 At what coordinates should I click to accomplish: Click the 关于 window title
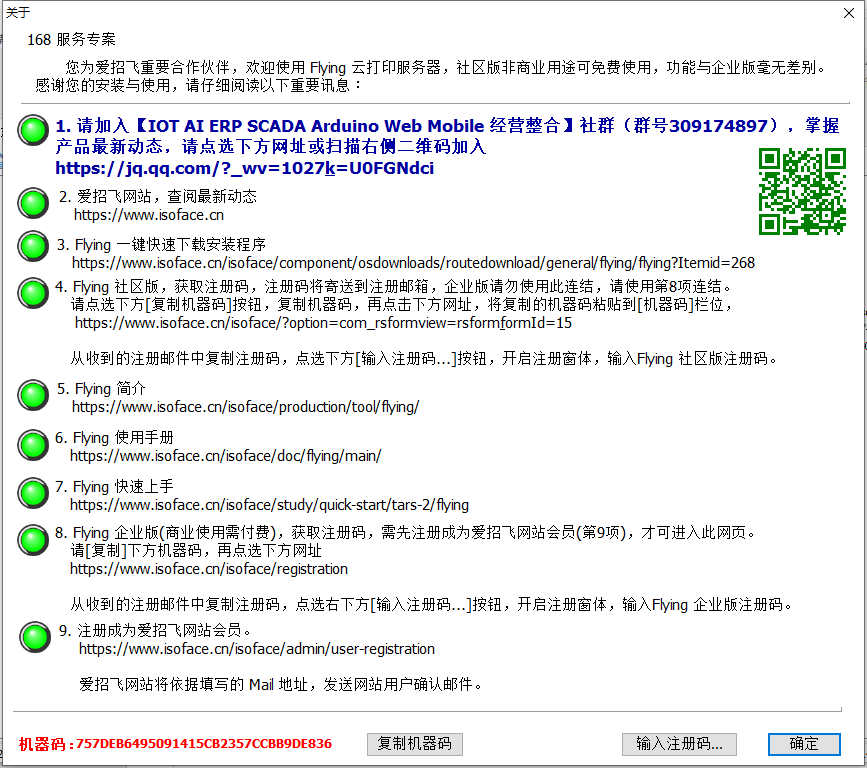coord(18,13)
